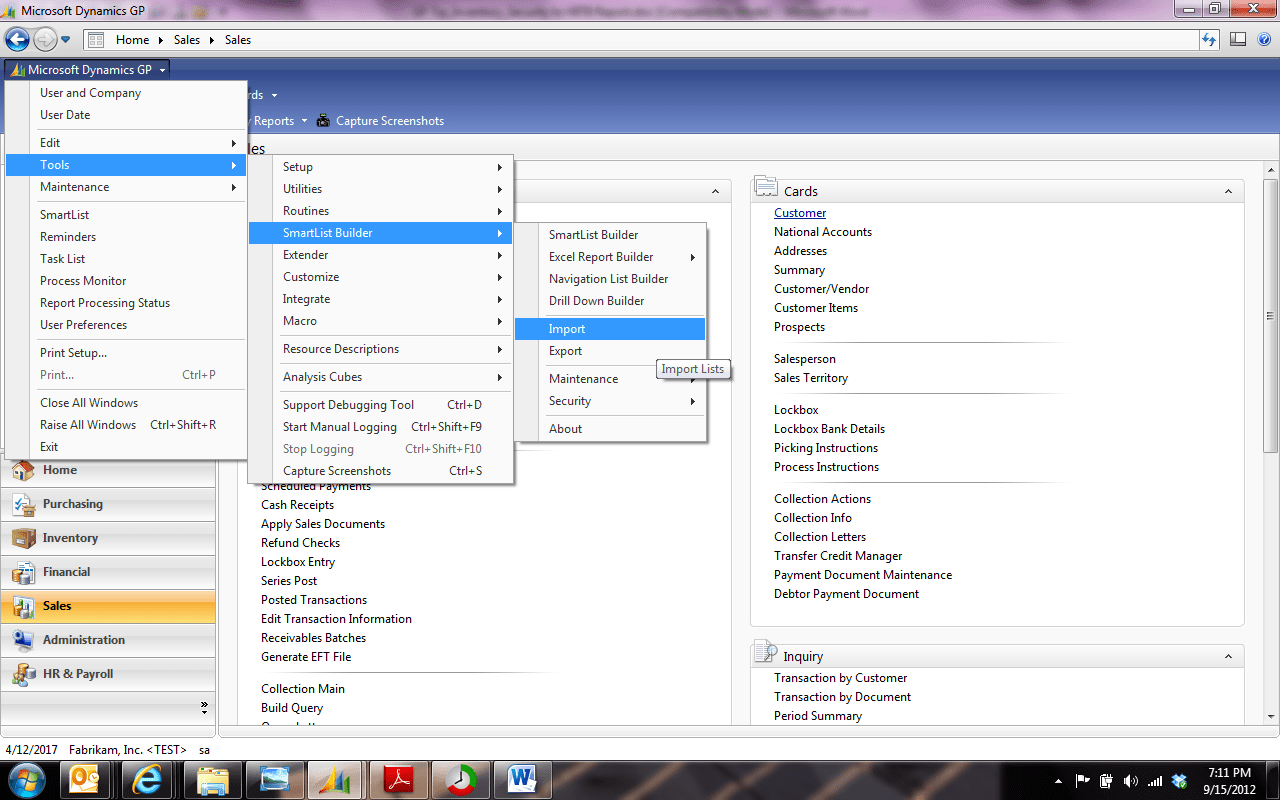1280x800 pixels.
Task: Switch to Dynamics GP taskbar icon
Action: (335, 780)
